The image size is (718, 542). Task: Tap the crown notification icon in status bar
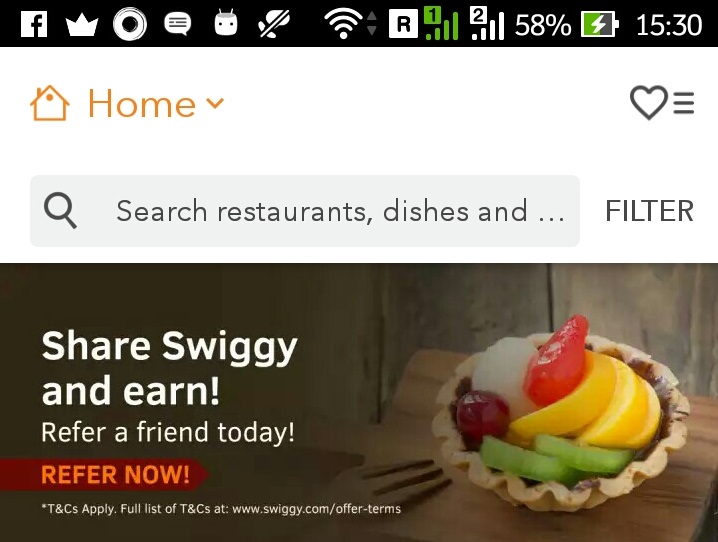point(82,25)
